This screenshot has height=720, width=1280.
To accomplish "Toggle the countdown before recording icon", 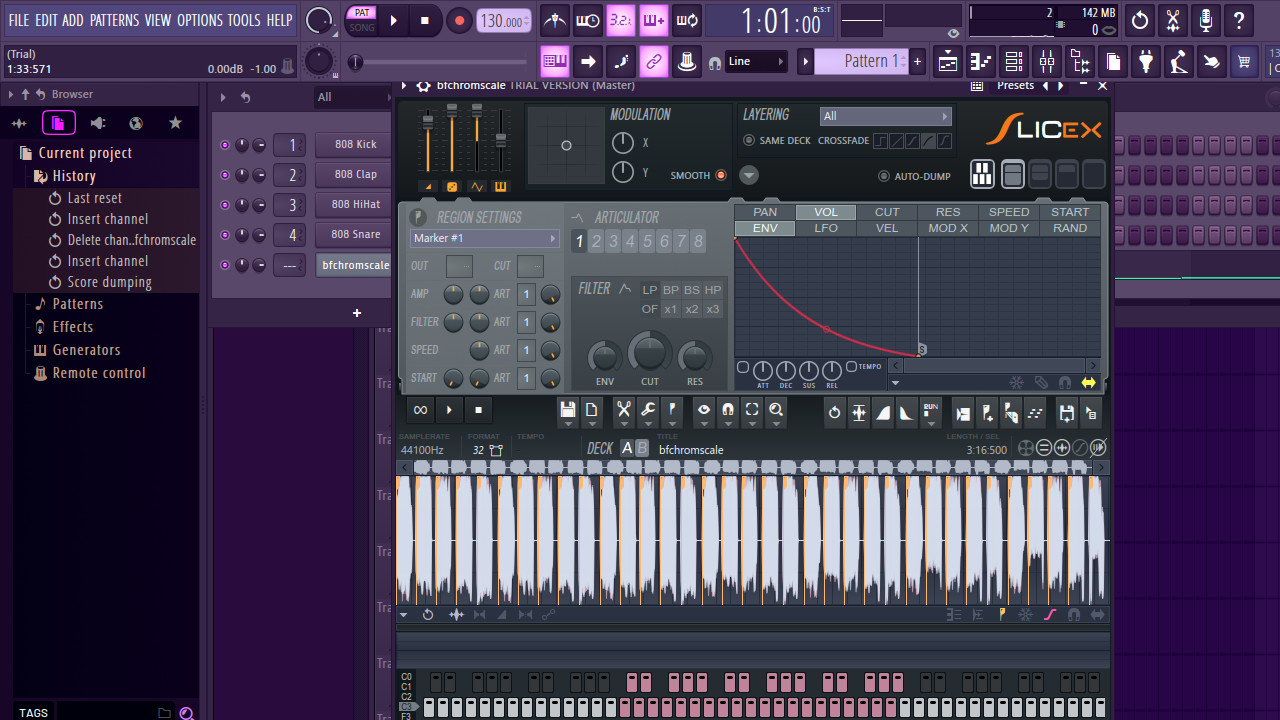I will click(x=621, y=20).
